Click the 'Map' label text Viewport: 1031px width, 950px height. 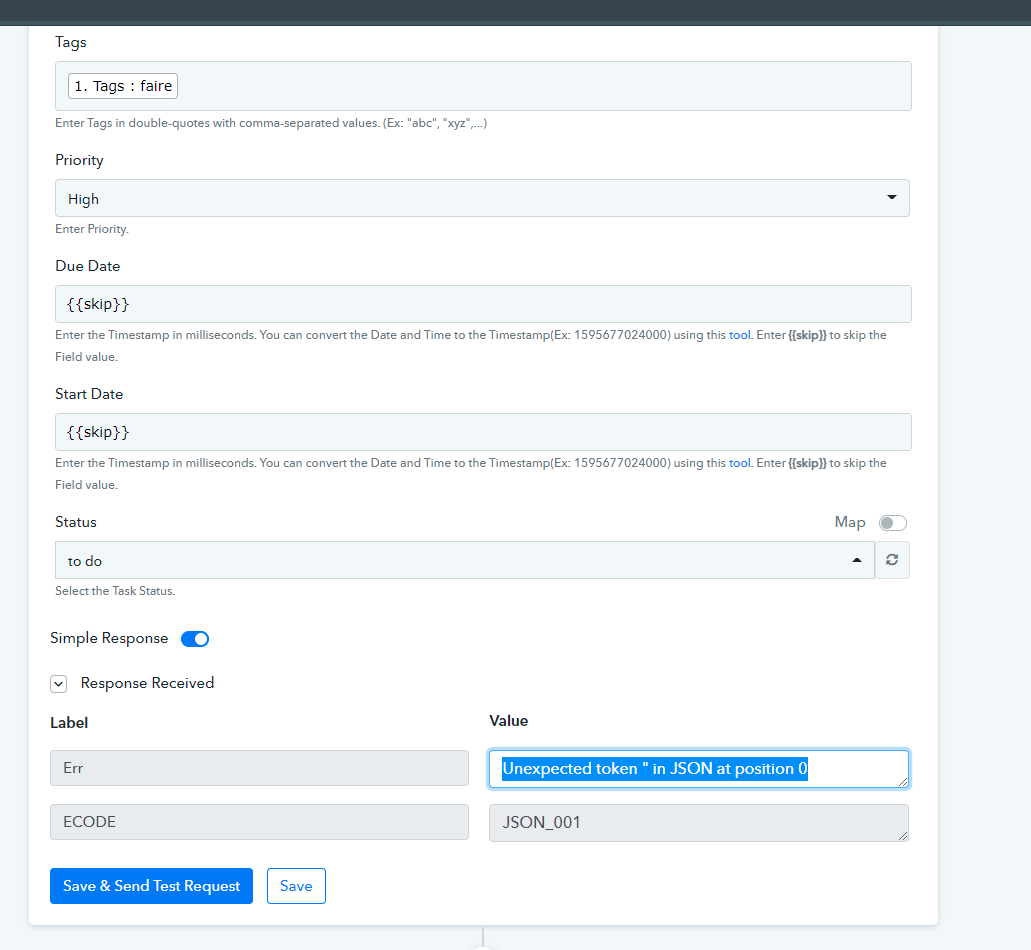click(x=850, y=523)
